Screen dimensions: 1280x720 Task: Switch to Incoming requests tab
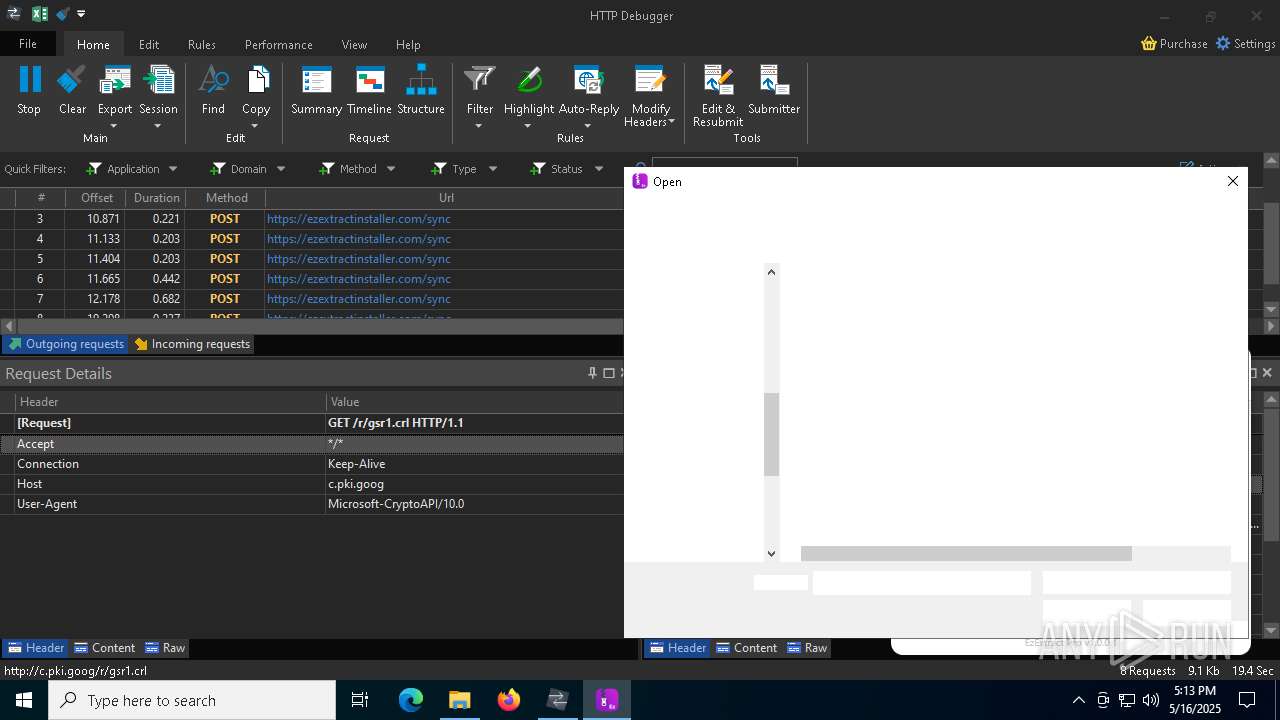pyautogui.click(x=193, y=344)
